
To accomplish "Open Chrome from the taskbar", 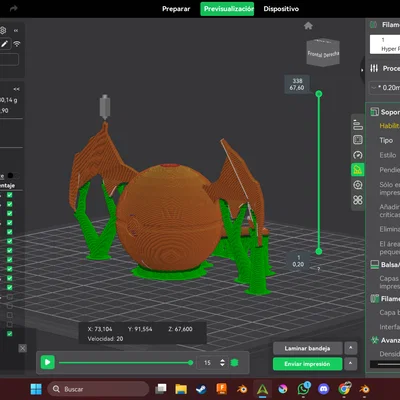I will (x=344, y=389).
